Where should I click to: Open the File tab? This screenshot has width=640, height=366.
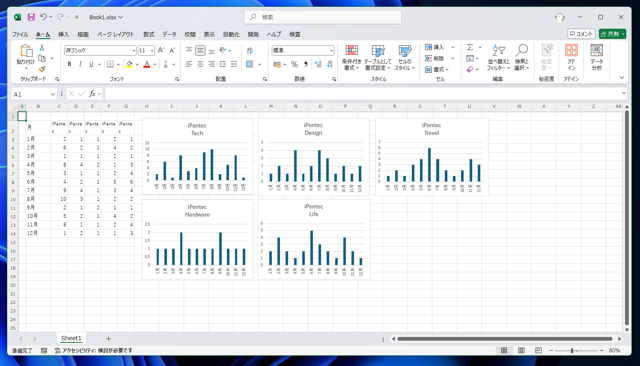pos(20,34)
